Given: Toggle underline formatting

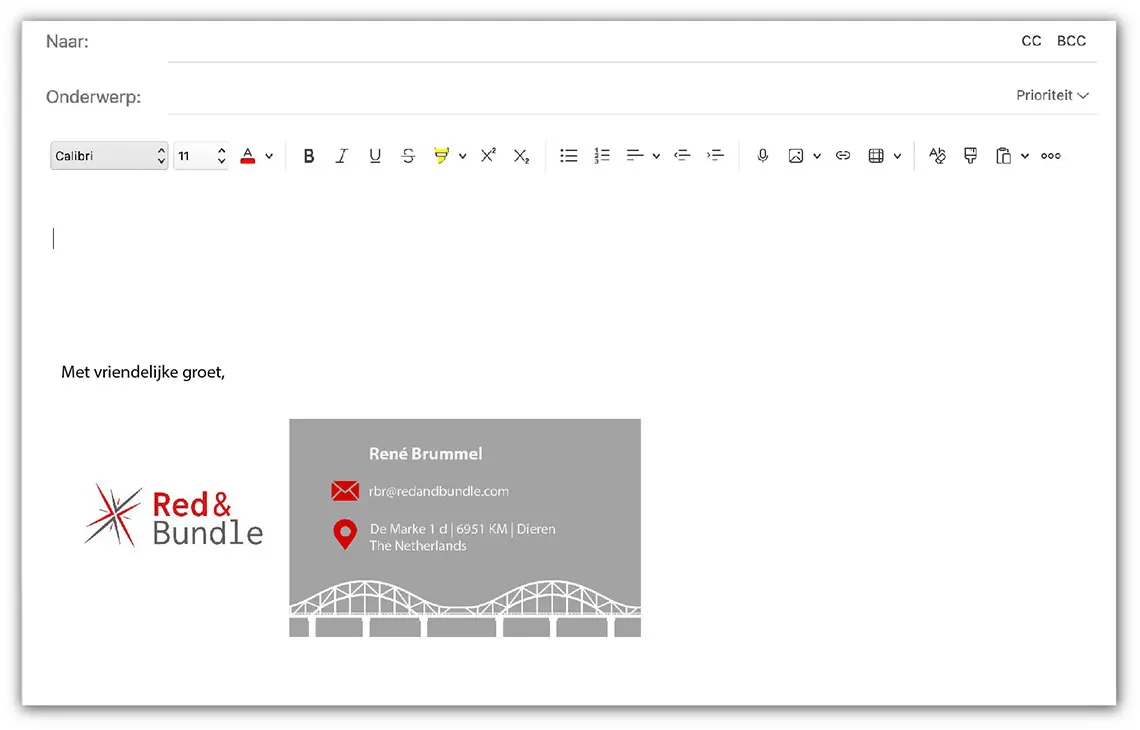Looking at the screenshot, I should point(375,156).
